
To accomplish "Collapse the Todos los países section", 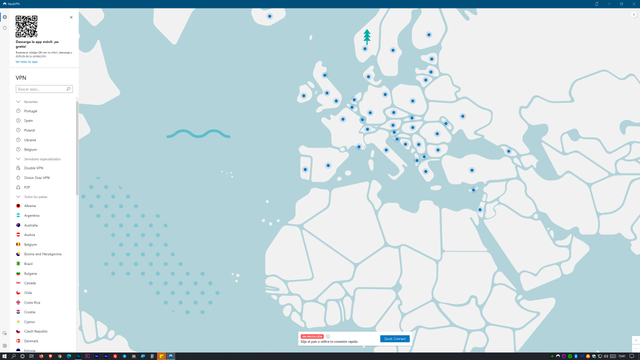I will coord(18,197).
